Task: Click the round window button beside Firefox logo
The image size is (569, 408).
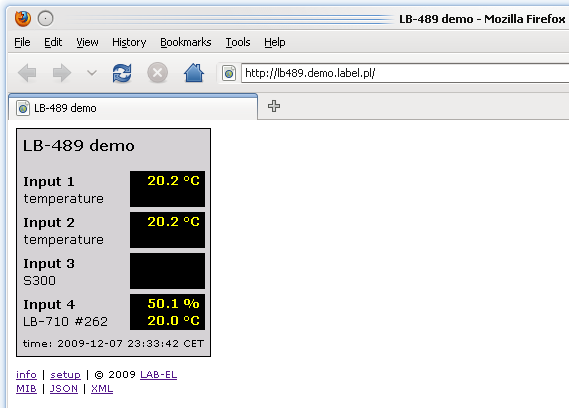Action: pyautogui.click(x=46, y=19)
